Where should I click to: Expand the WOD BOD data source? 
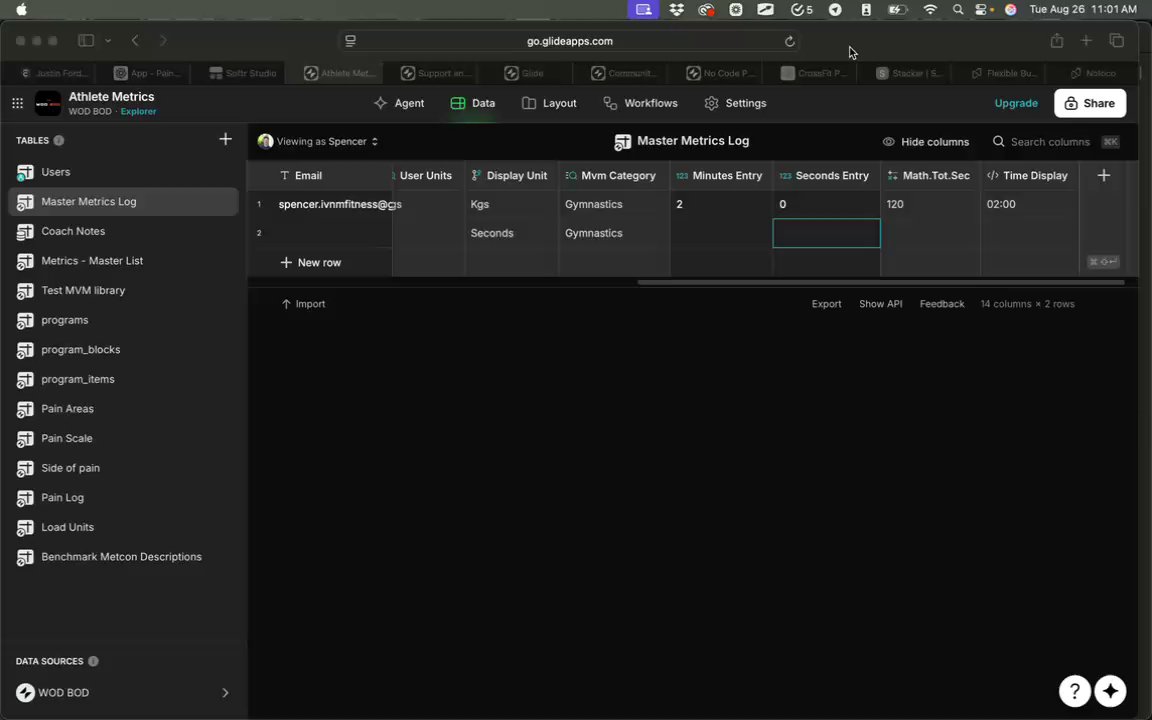(x=226, y=693)
